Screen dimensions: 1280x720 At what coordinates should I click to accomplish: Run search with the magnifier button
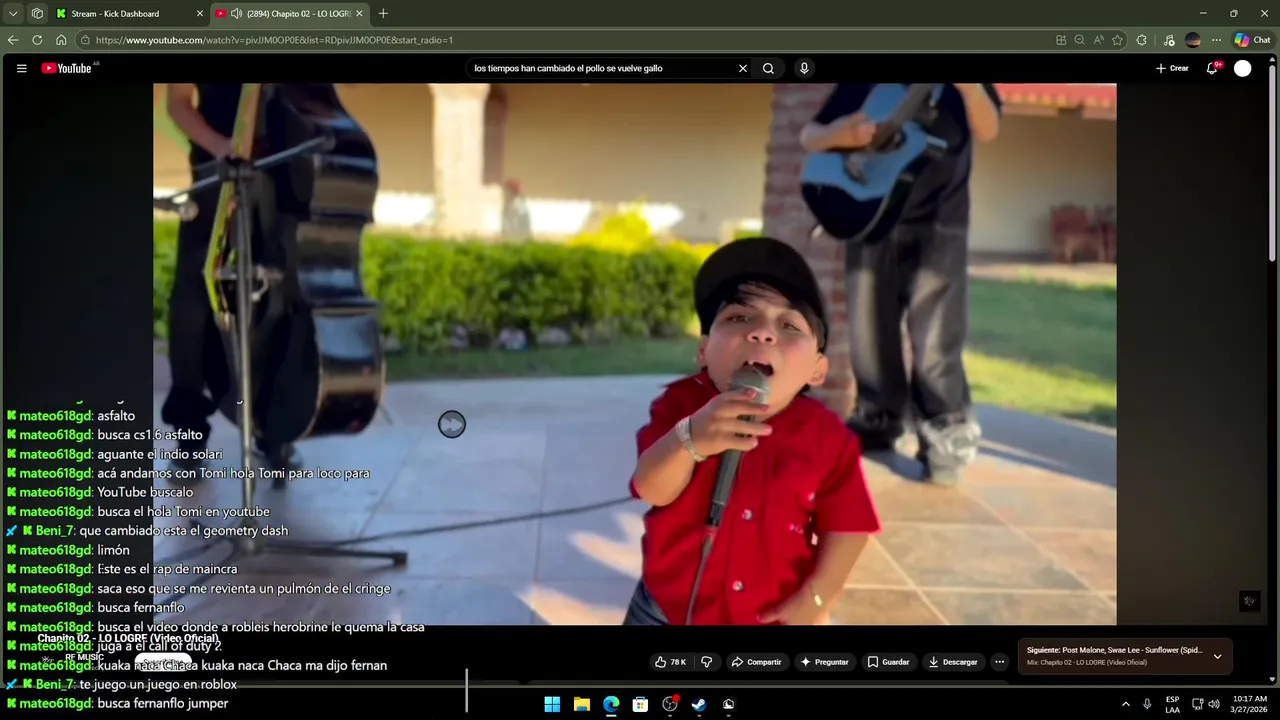(768, 68)
